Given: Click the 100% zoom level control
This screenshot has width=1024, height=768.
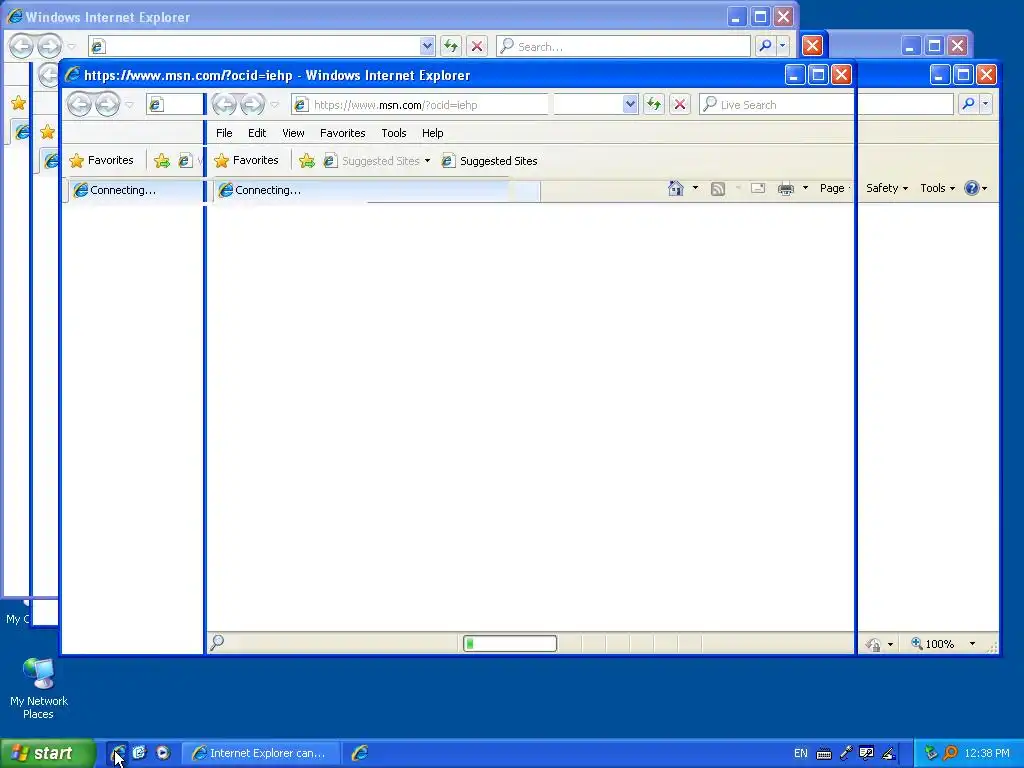Looking at the screenshot, I should pos(934,644).
